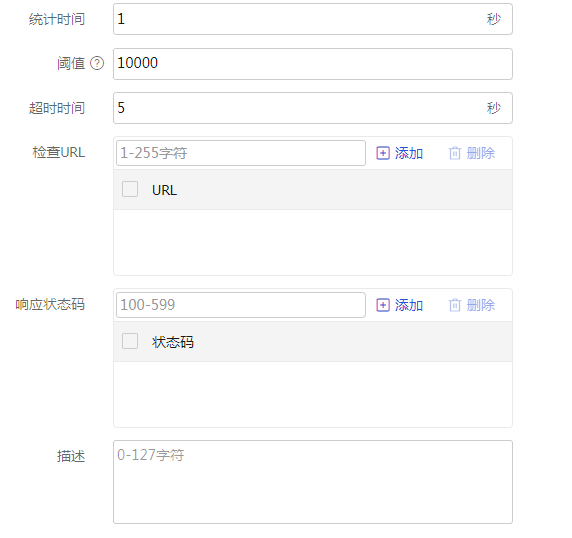This screenshot has width=572, height=538.
Task: Toggle the URL select-all checkbox
Action: click(x=130, y=189)
